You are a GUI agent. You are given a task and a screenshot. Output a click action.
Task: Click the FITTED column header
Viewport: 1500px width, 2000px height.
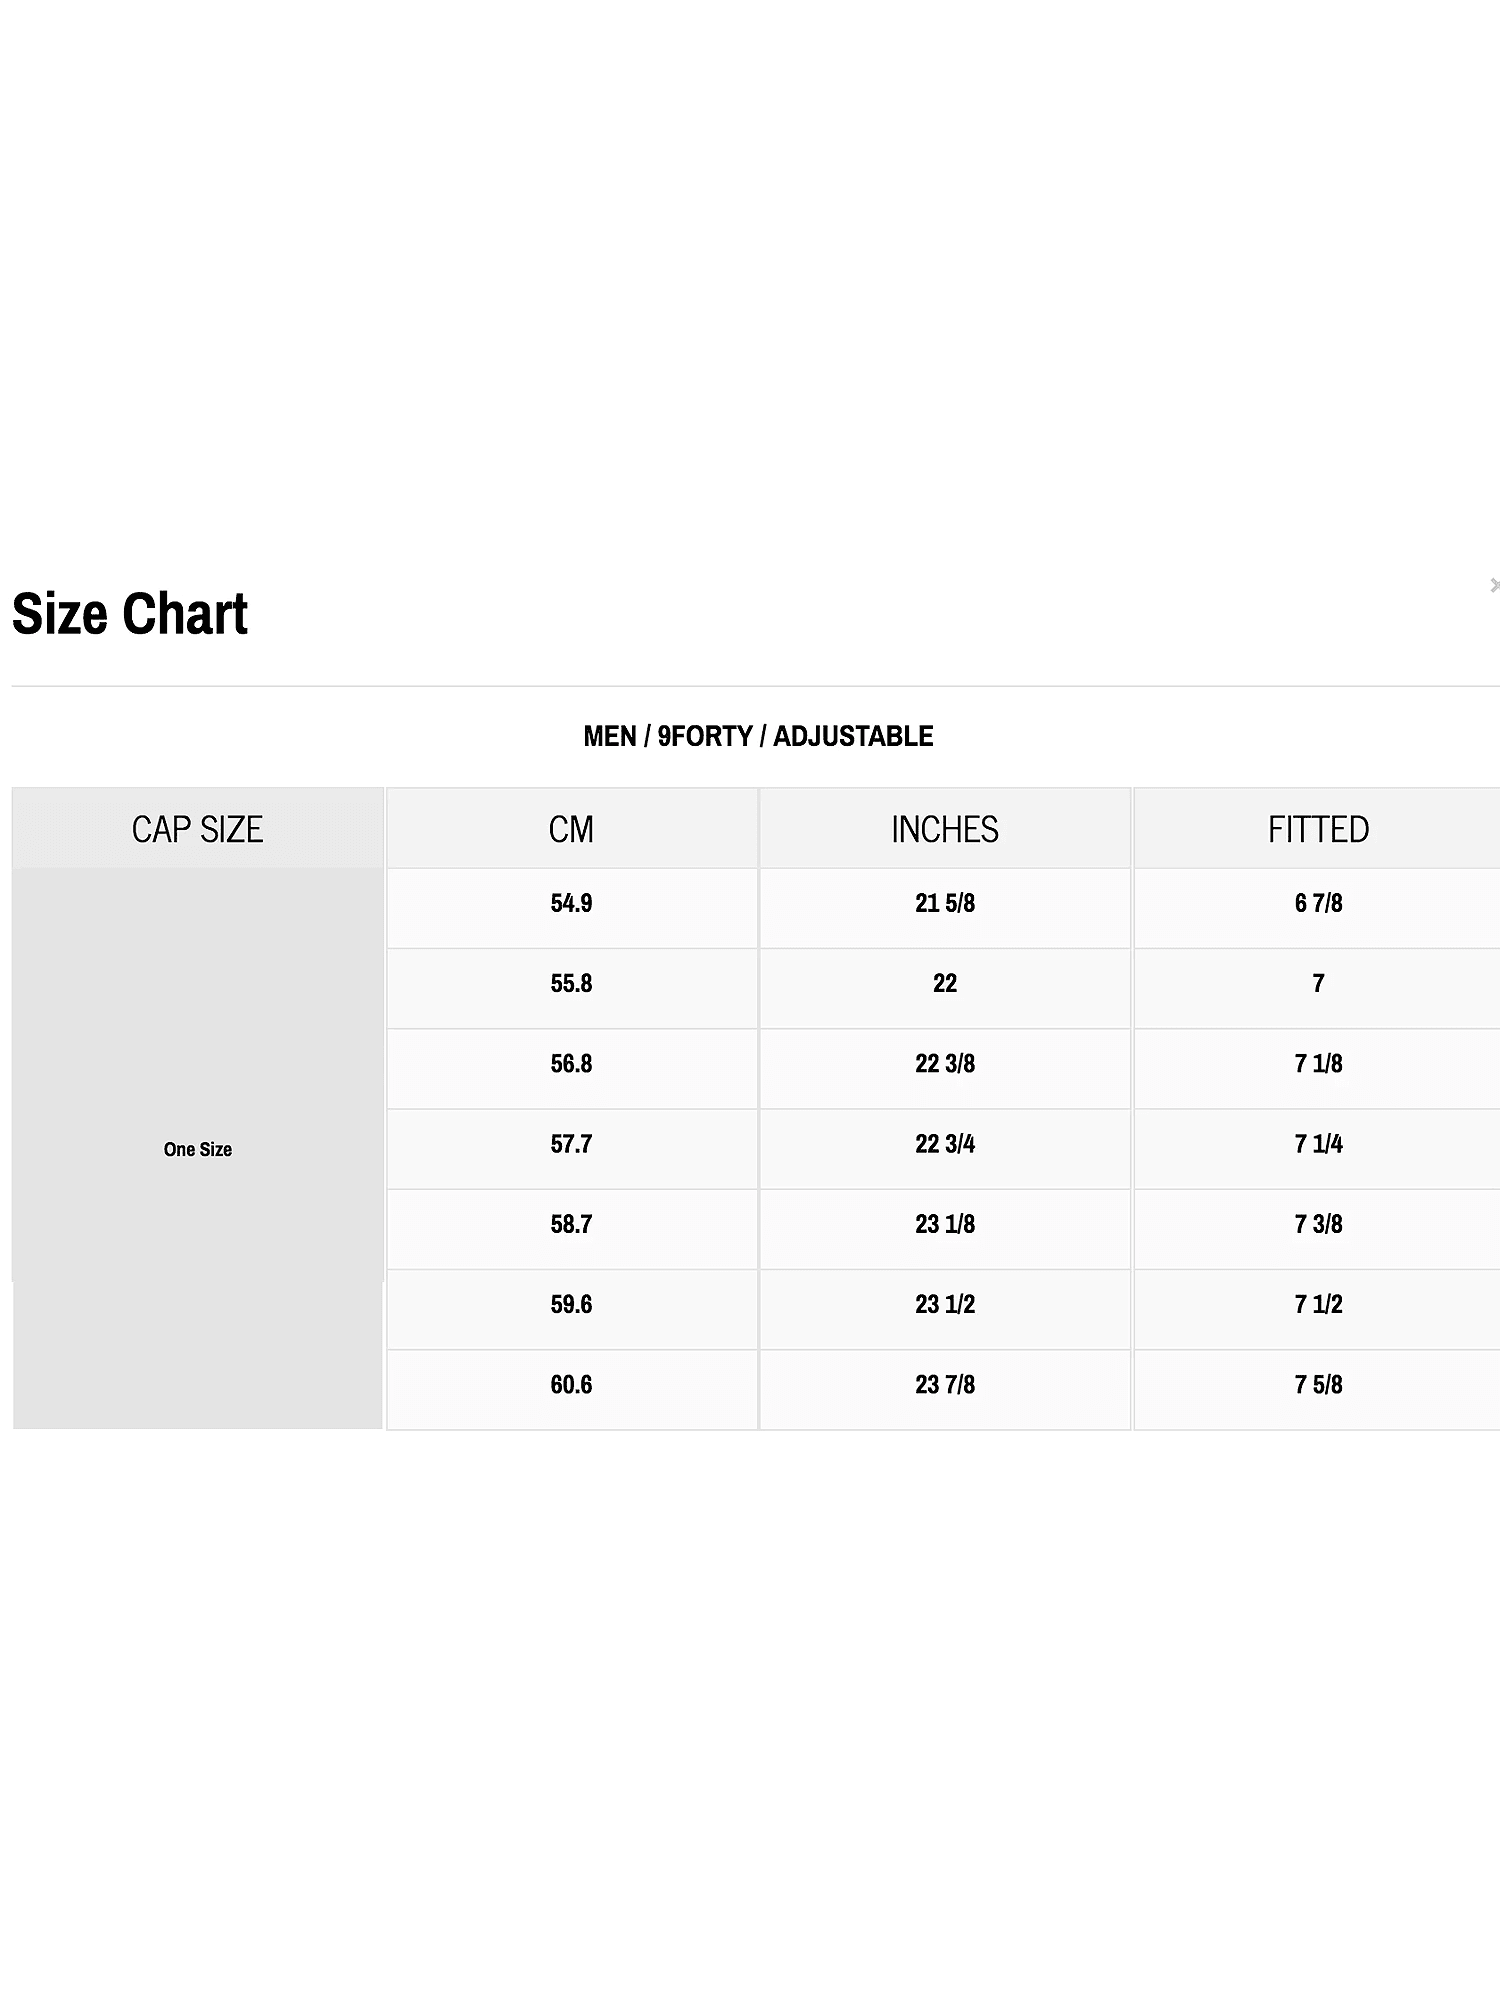[x=1318, y=829]
